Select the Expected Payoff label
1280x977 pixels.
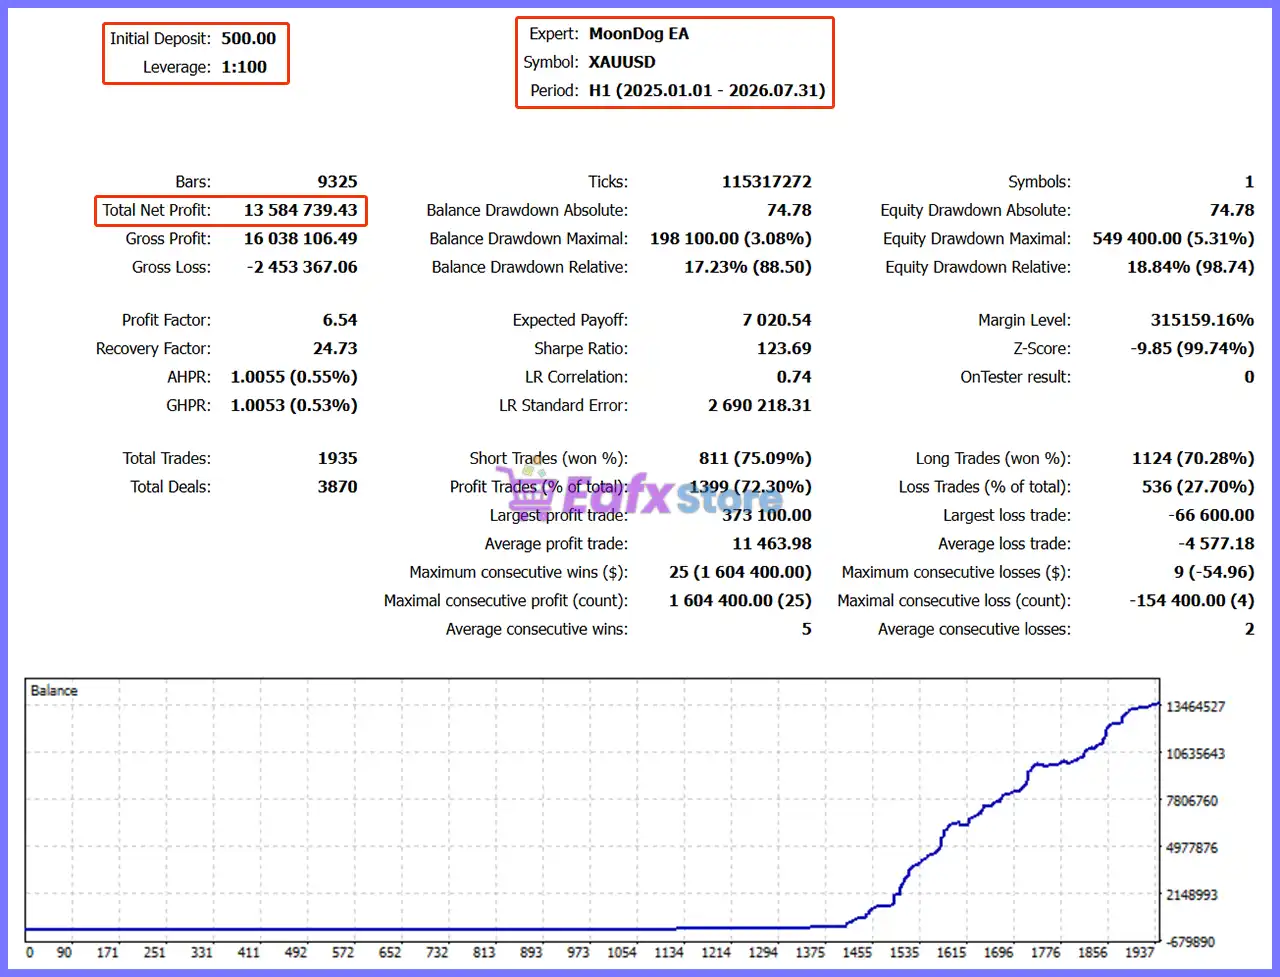(570, 320)
